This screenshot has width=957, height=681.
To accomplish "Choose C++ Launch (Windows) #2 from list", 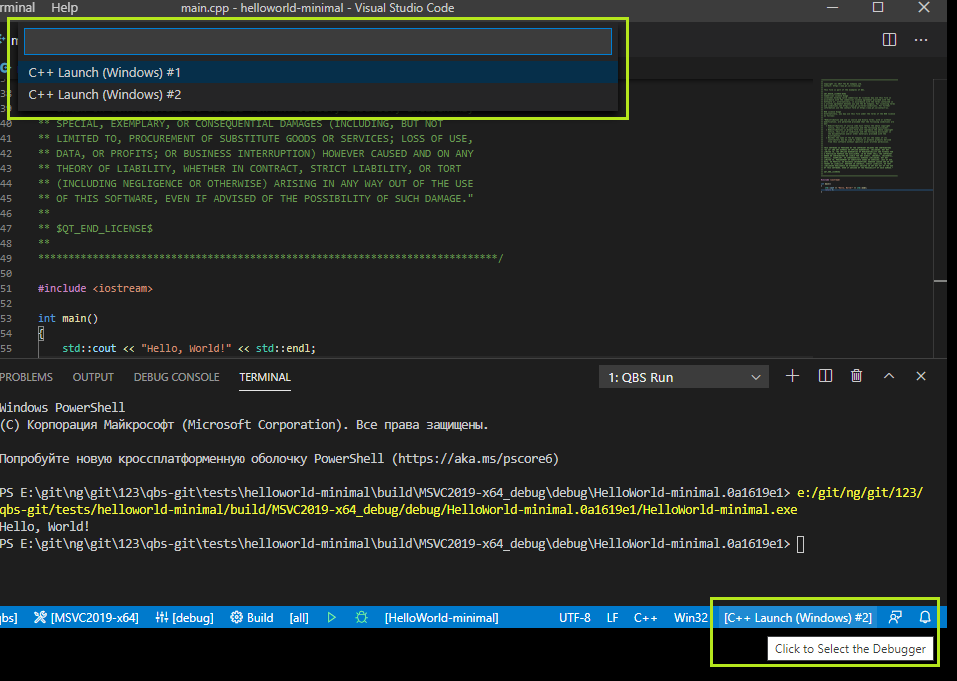I will 105,95.
